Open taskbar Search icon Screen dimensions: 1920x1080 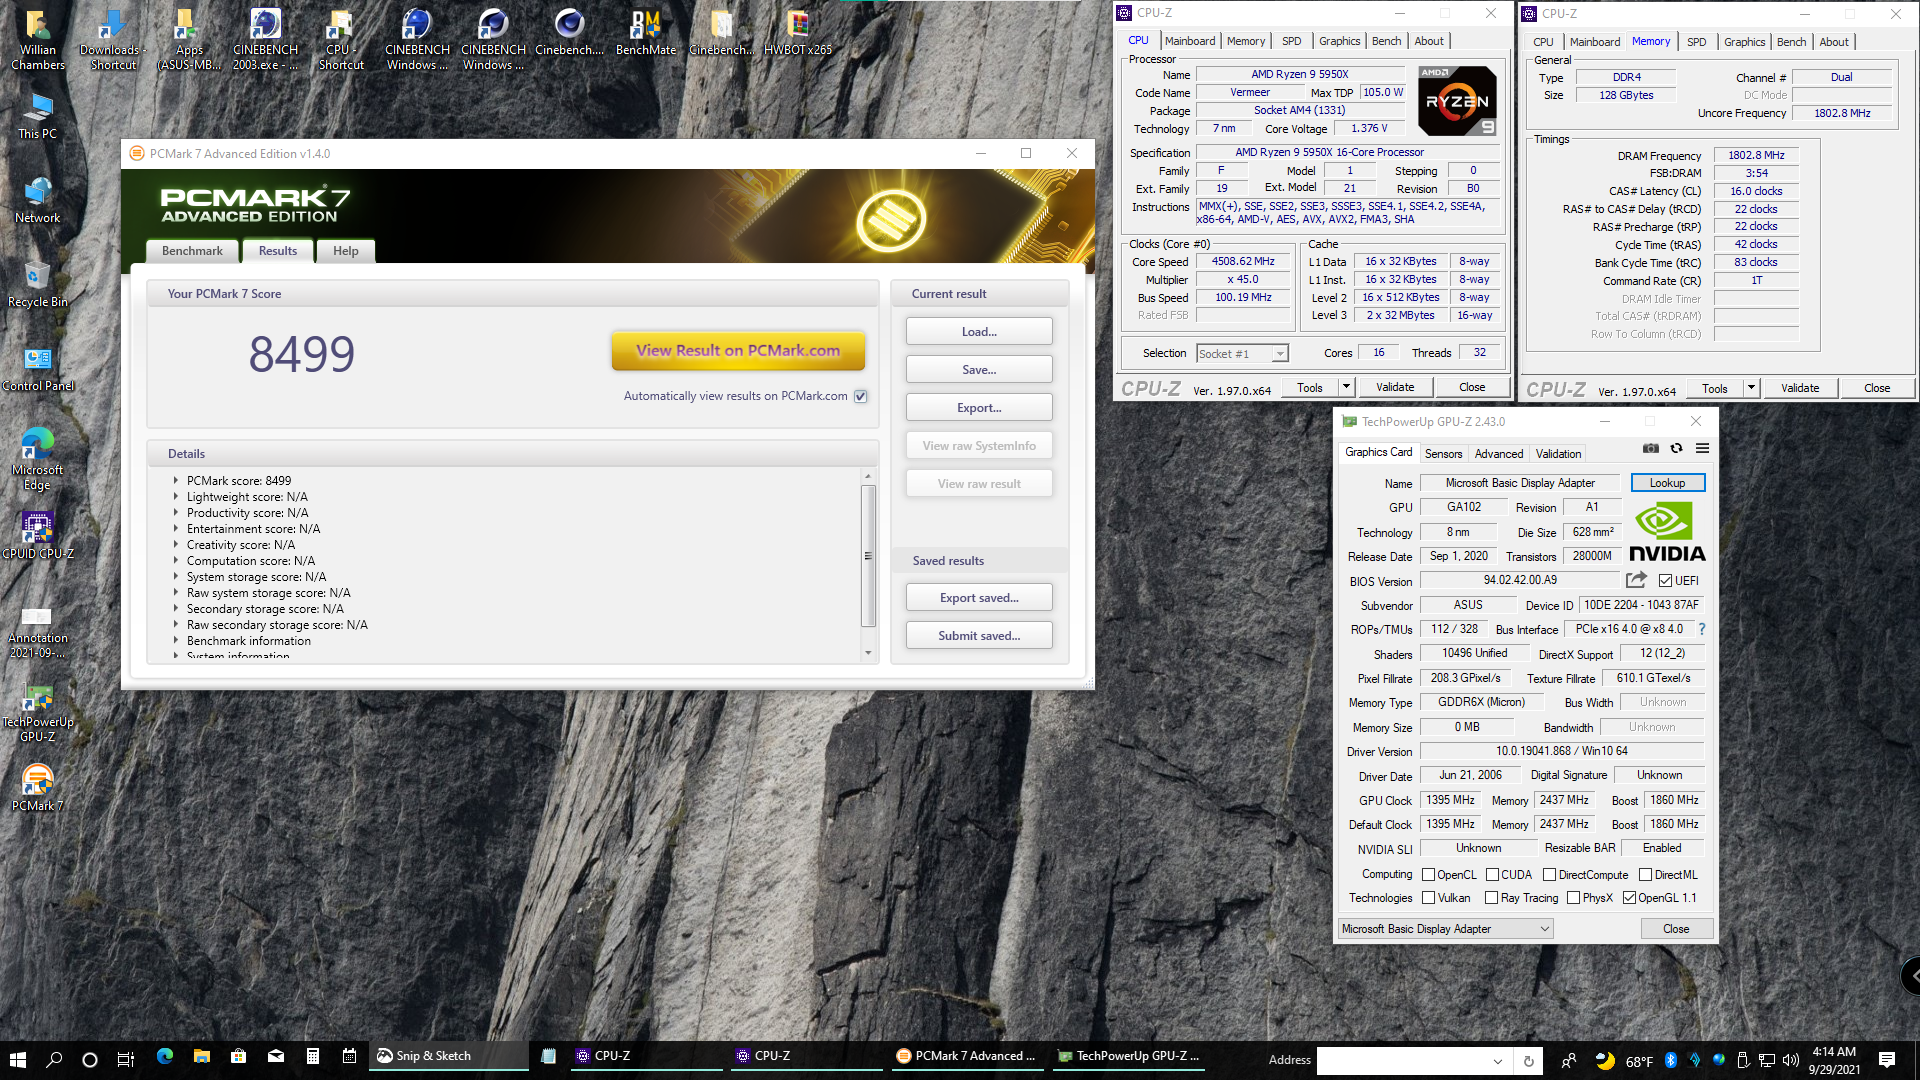tap(54, 1059)
